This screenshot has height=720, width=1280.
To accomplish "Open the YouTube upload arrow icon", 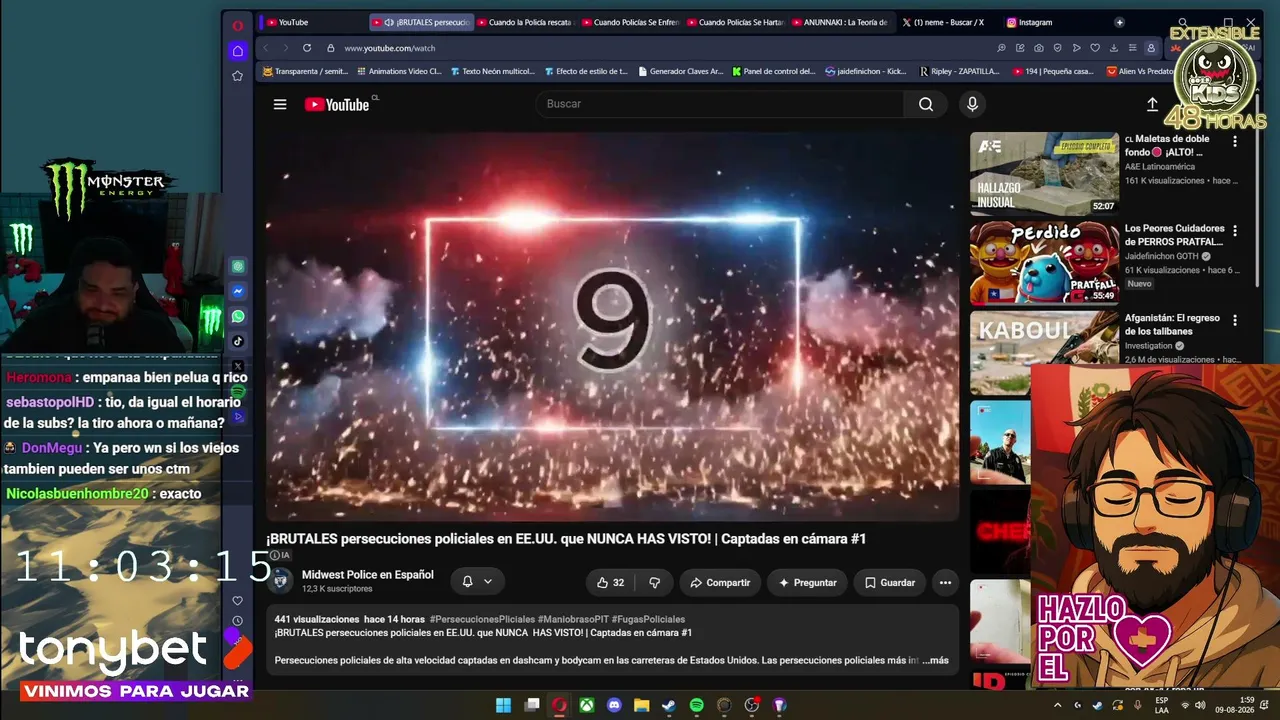I will point(1152,104).
